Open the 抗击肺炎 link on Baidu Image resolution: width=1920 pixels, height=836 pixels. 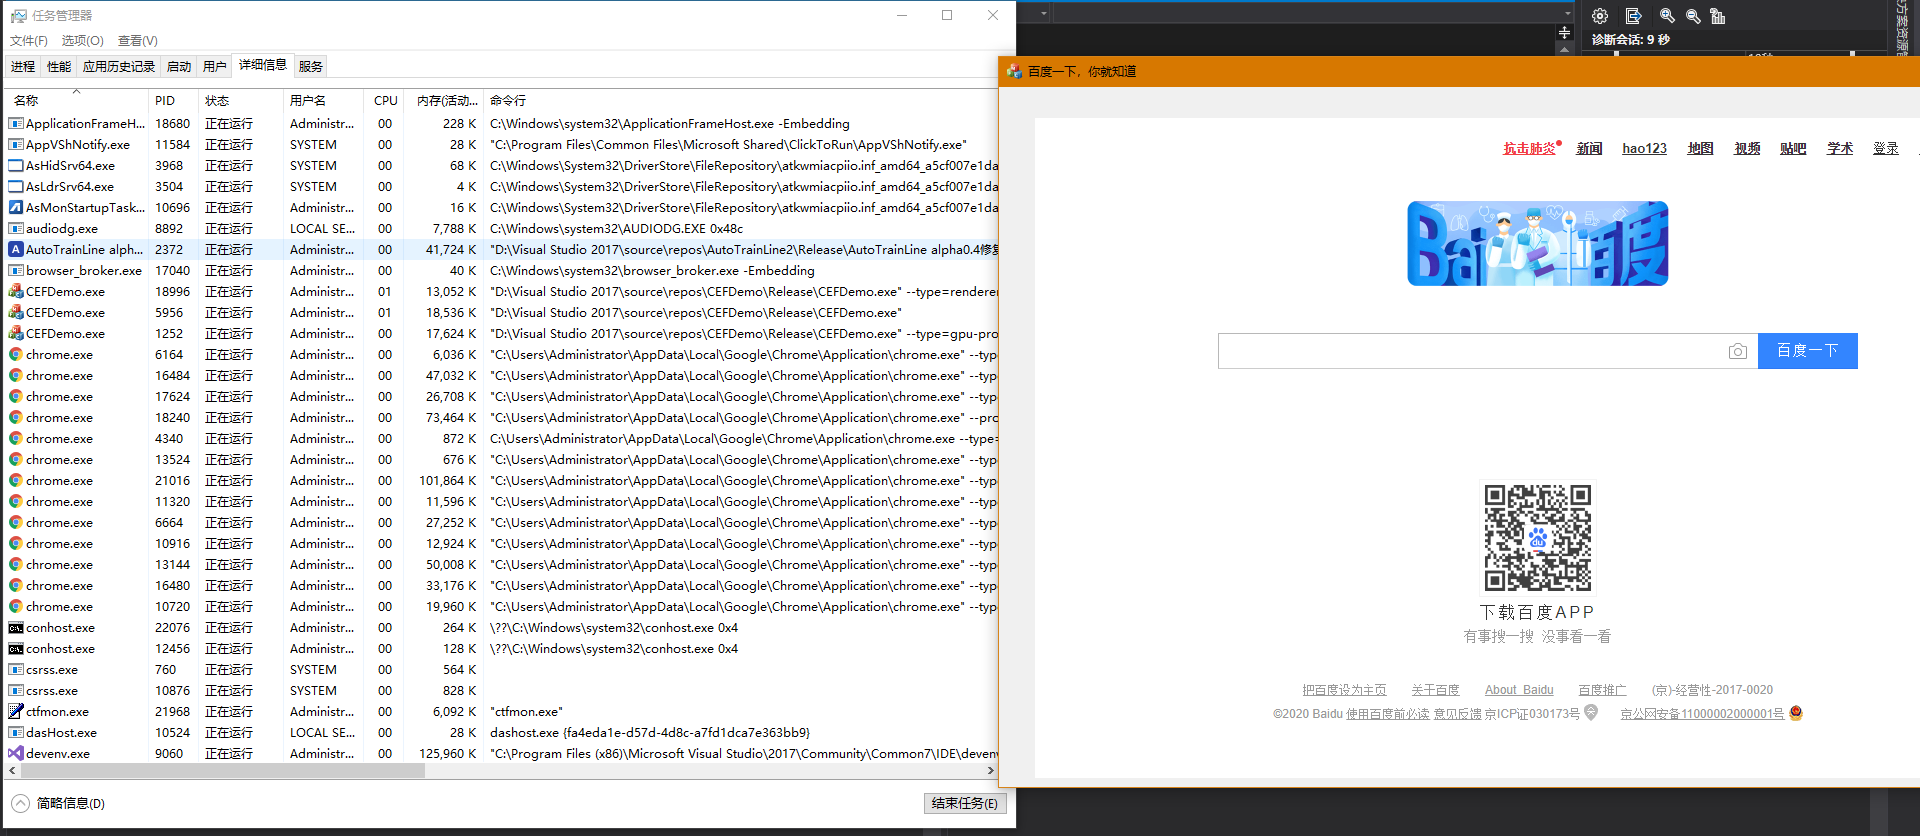coord(1529,148)
